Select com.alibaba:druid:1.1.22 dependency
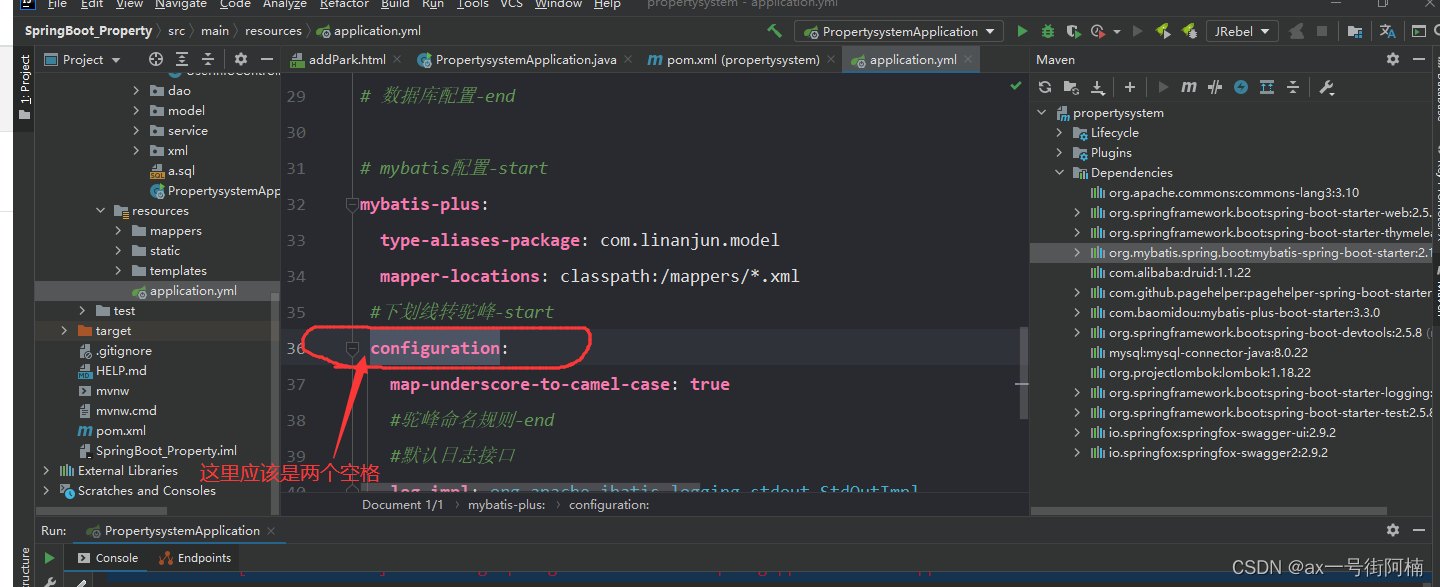This screenshot has height=587, width=1440. point(1179,273)
